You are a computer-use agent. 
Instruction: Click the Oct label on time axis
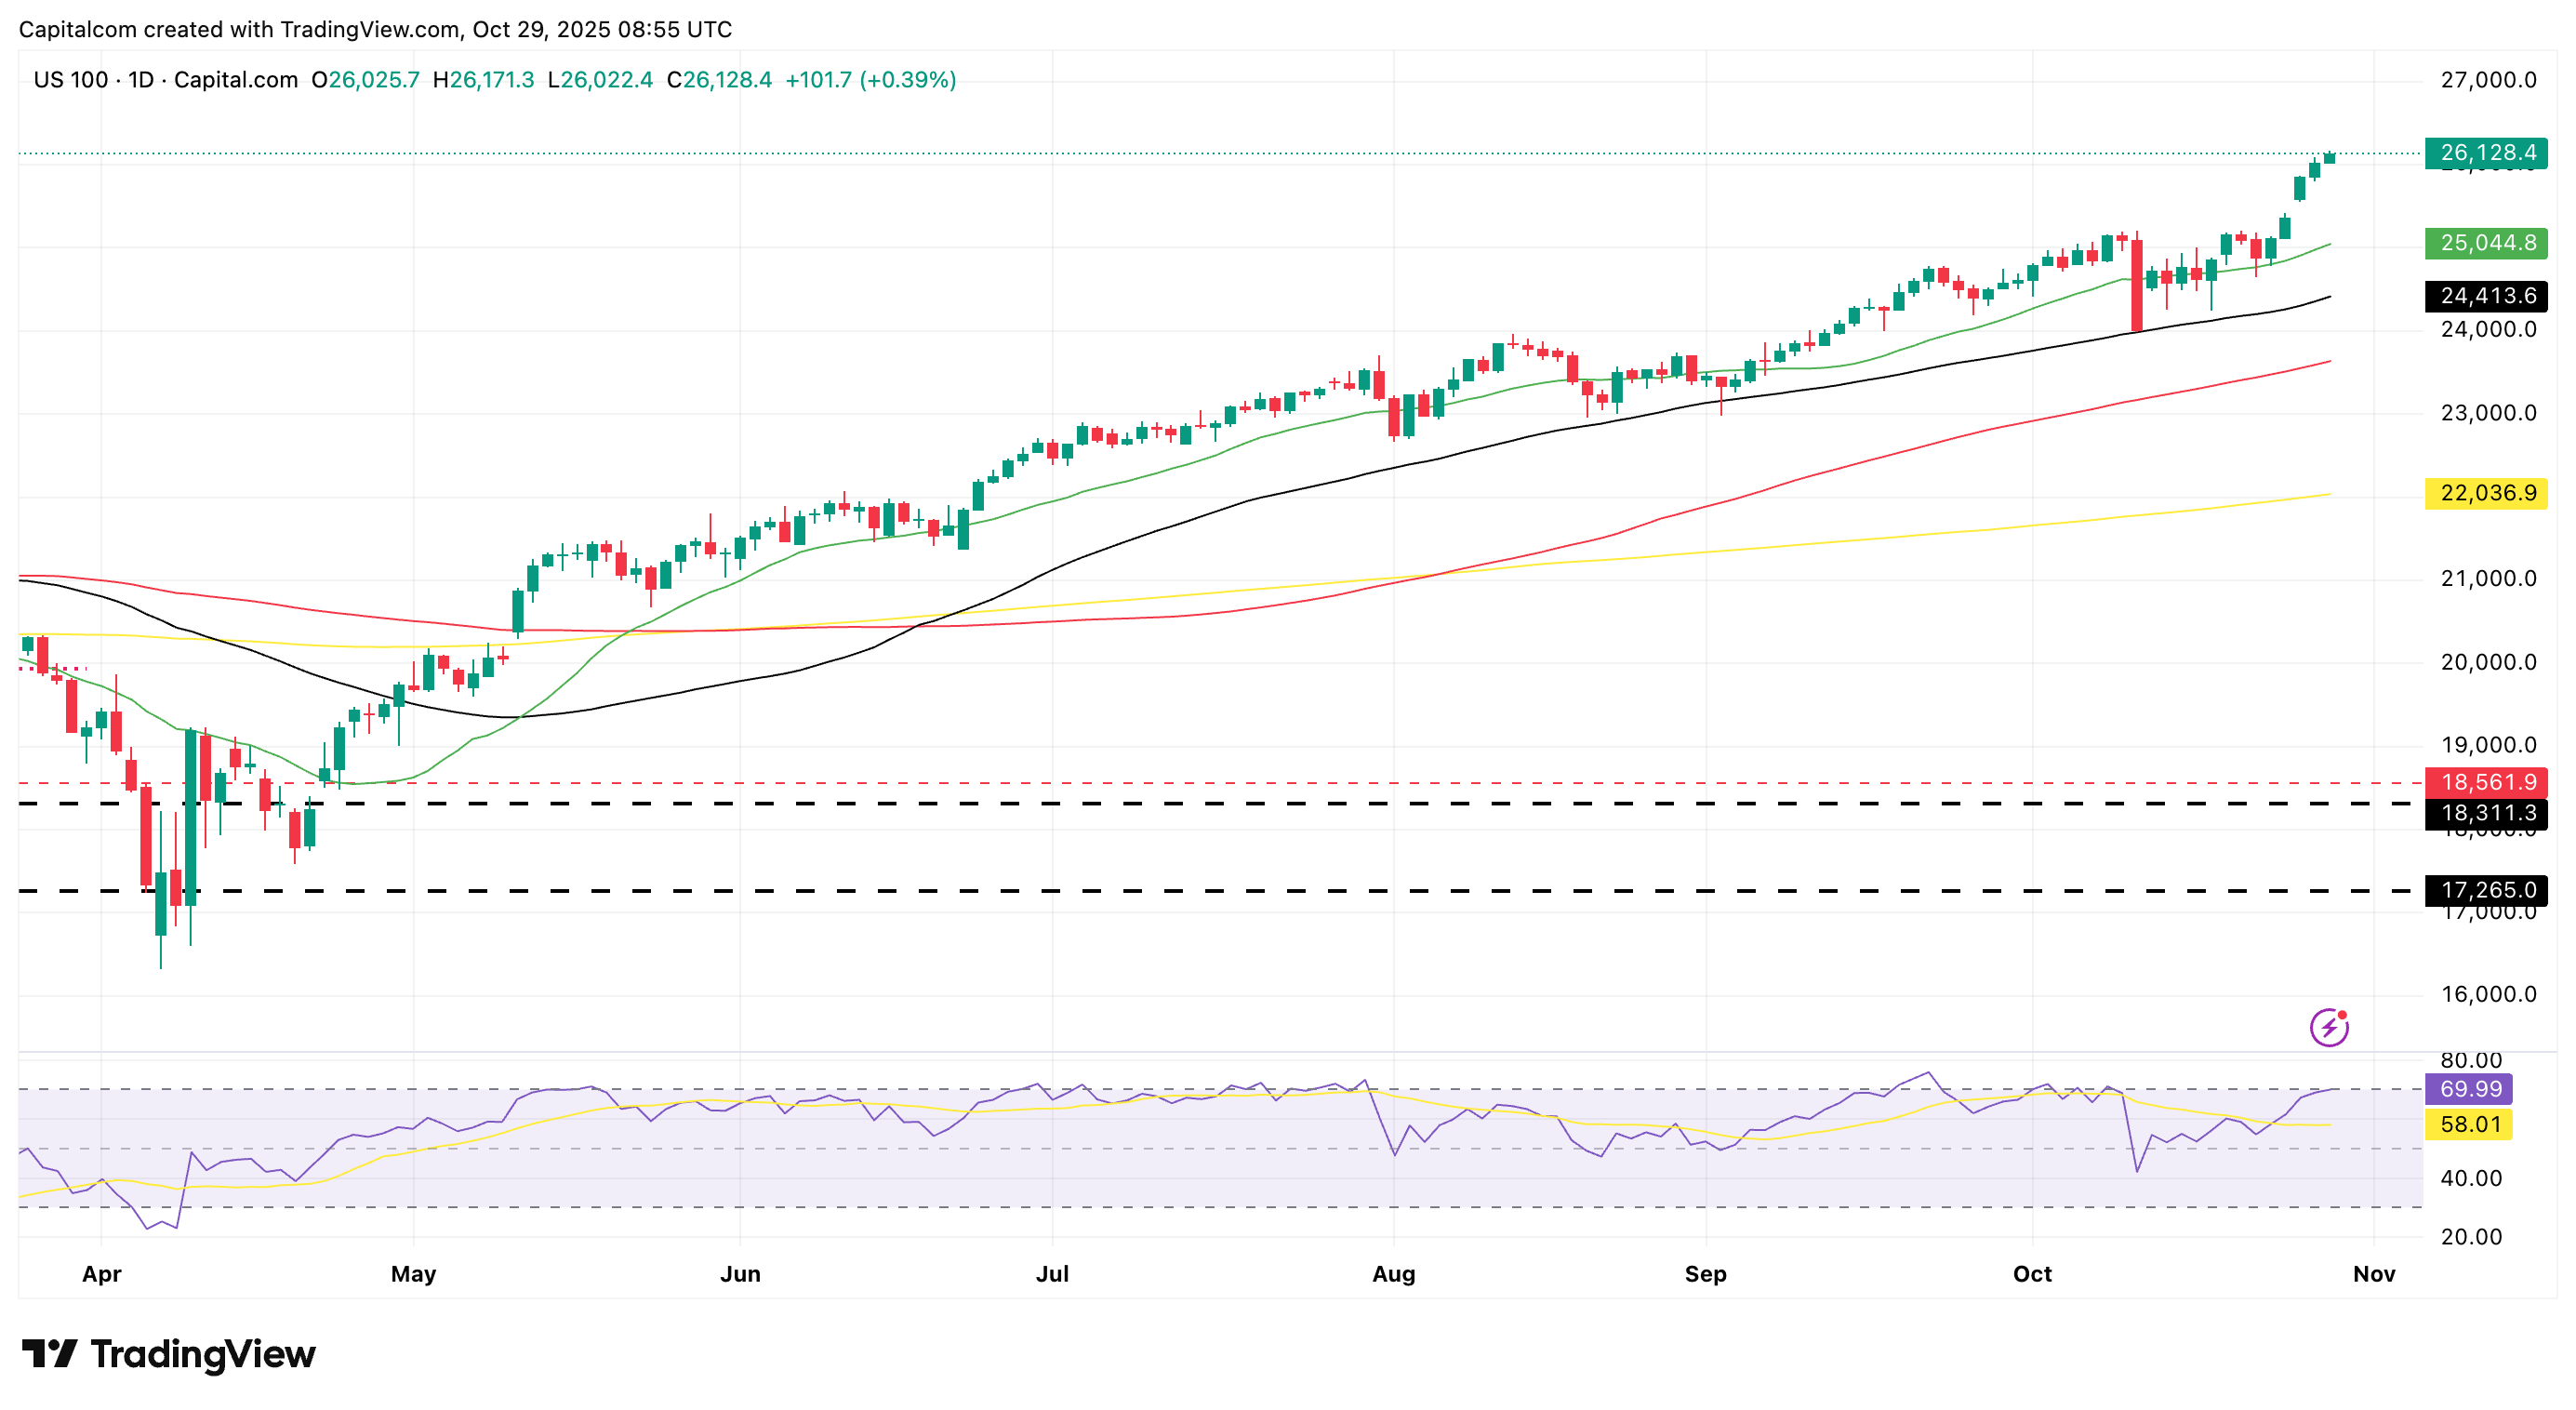pos(2031,1274)
